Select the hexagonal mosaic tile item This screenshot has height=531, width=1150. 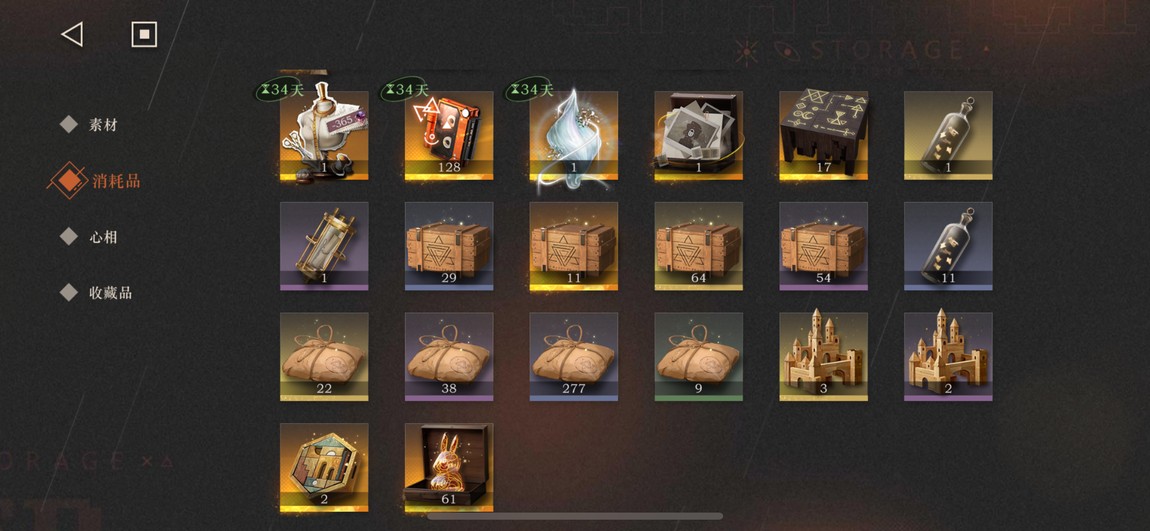(x=324, y=468)
